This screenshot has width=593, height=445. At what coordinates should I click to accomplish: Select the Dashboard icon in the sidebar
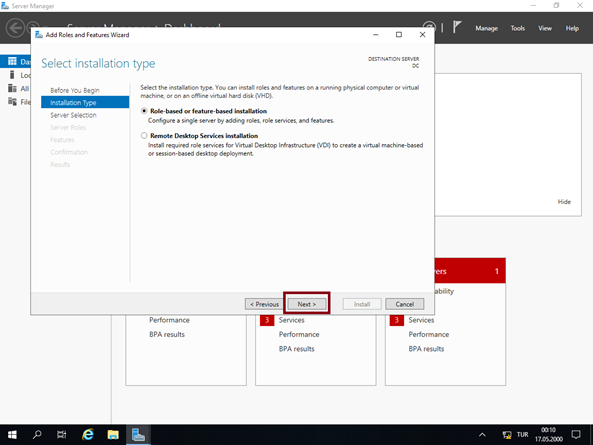[x=12, y=61]
